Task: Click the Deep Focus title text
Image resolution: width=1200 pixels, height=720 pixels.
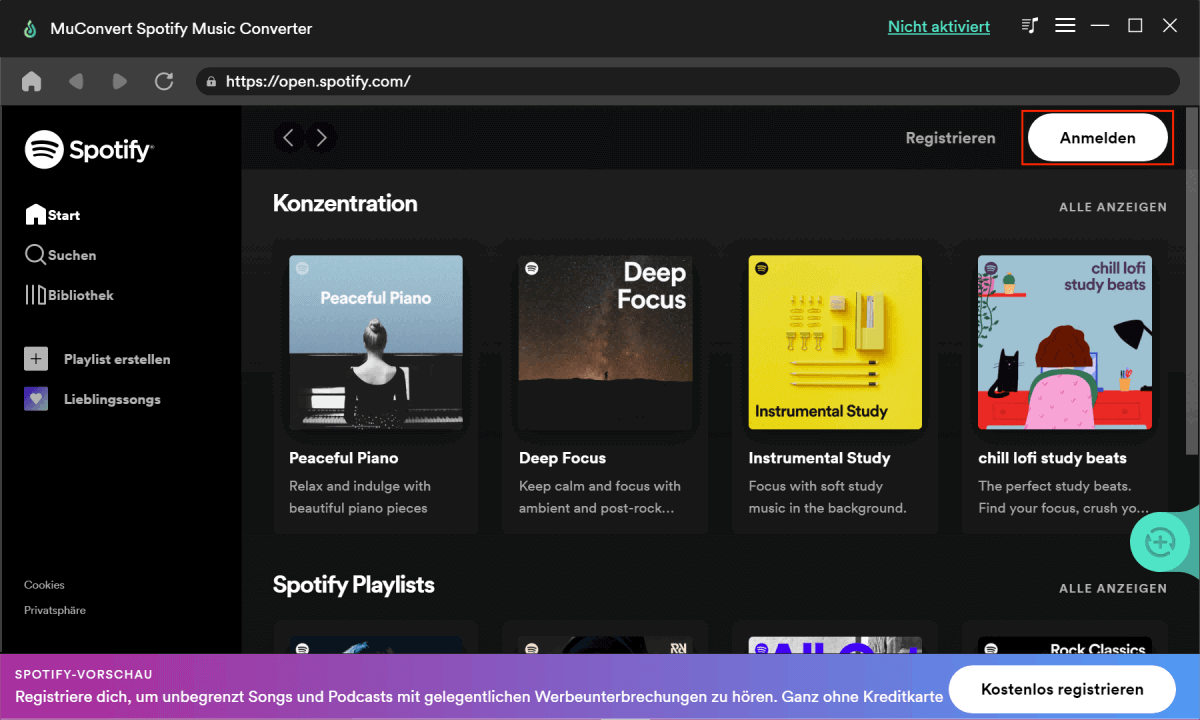Action: (562, 458)
